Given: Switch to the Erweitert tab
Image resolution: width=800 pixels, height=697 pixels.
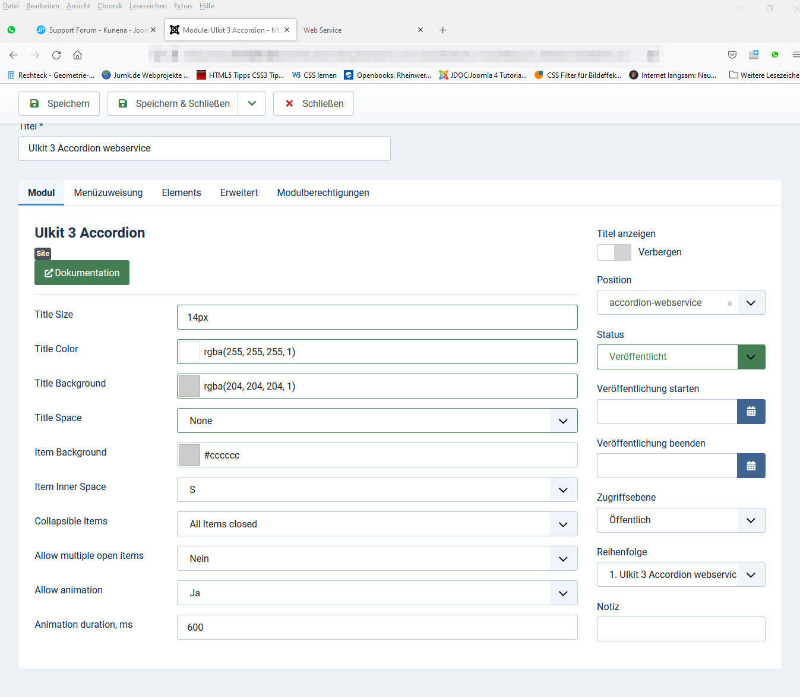Looking at the screenshot, I should [239, 193].
